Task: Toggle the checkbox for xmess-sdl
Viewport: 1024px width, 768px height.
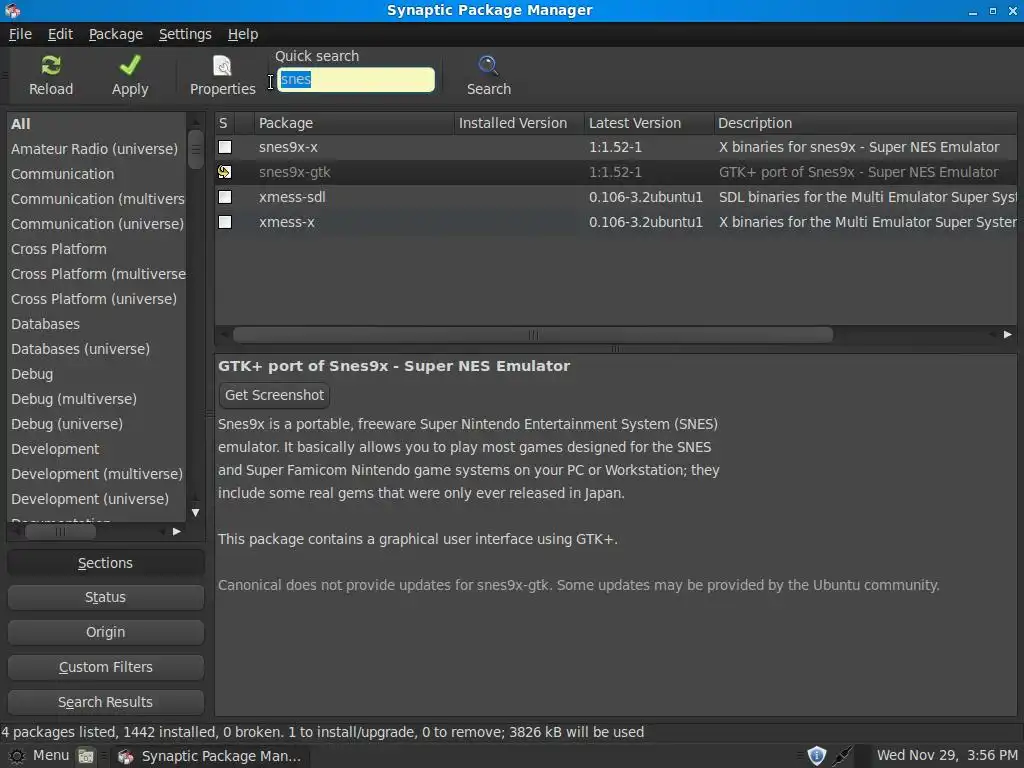Action: 225,197
